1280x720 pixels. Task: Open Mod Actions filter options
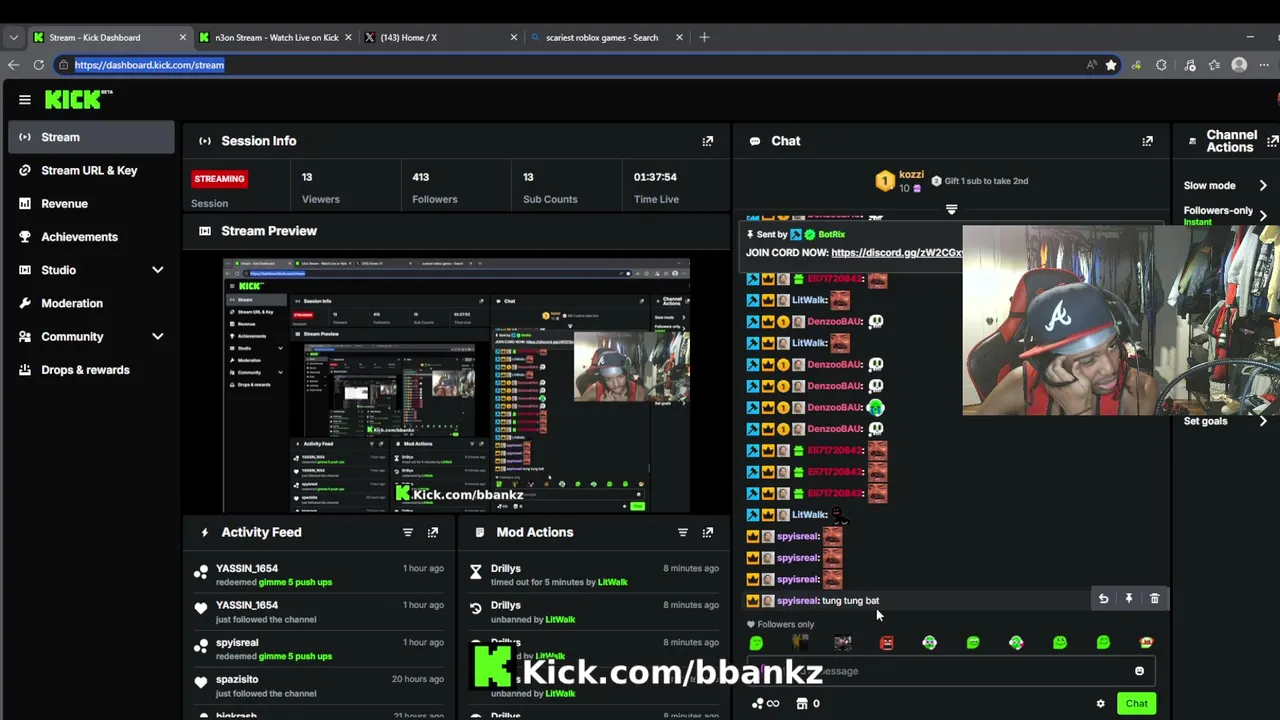682,532
